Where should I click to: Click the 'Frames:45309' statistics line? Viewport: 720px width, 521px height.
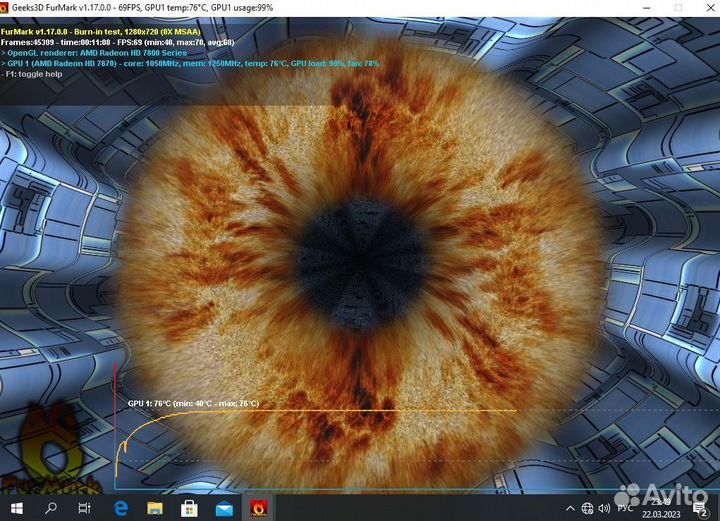[118, 42]
